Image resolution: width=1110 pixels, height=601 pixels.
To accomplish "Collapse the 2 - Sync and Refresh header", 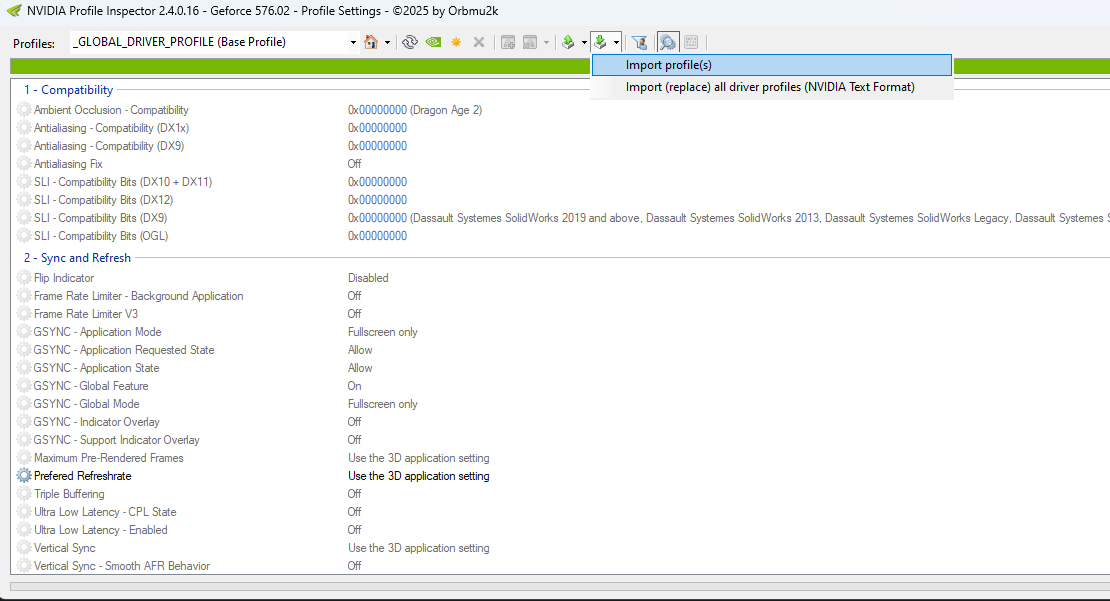I will click(x=77, y=258).
